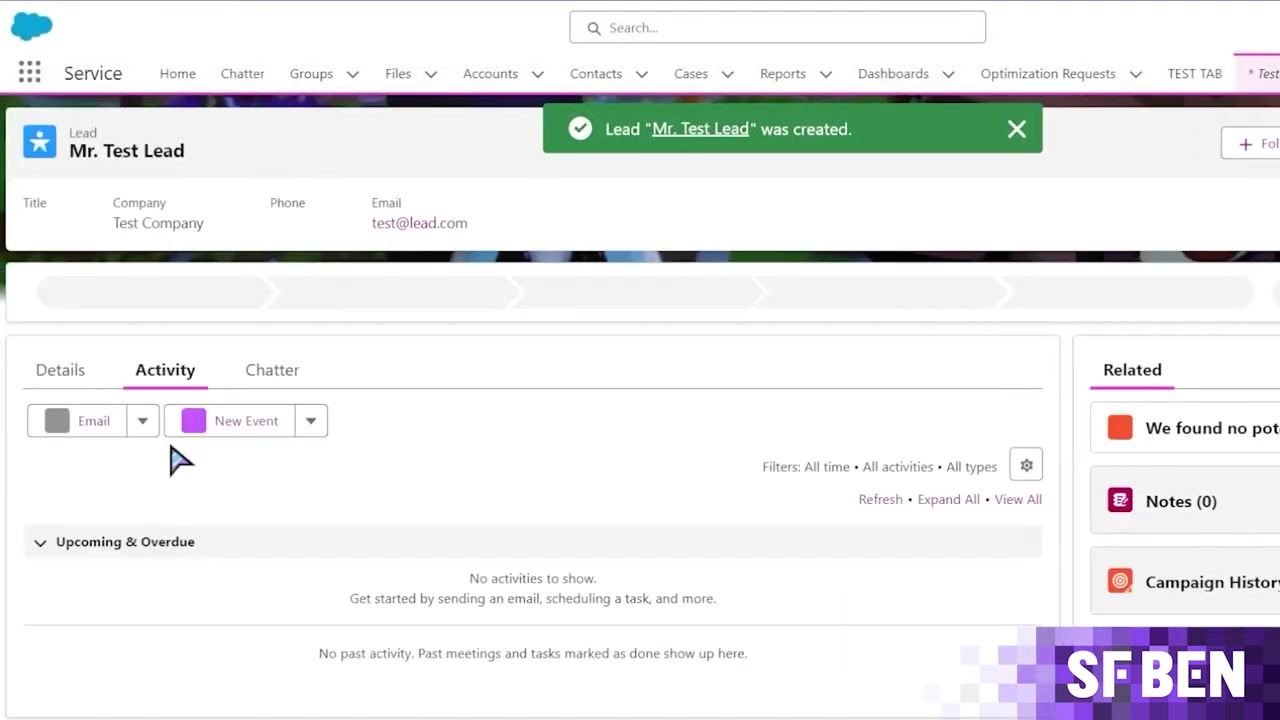This screenshot has width=1280, height=720.
Task: Open the Chatter navigation tab
Action: tap(243, 74)
